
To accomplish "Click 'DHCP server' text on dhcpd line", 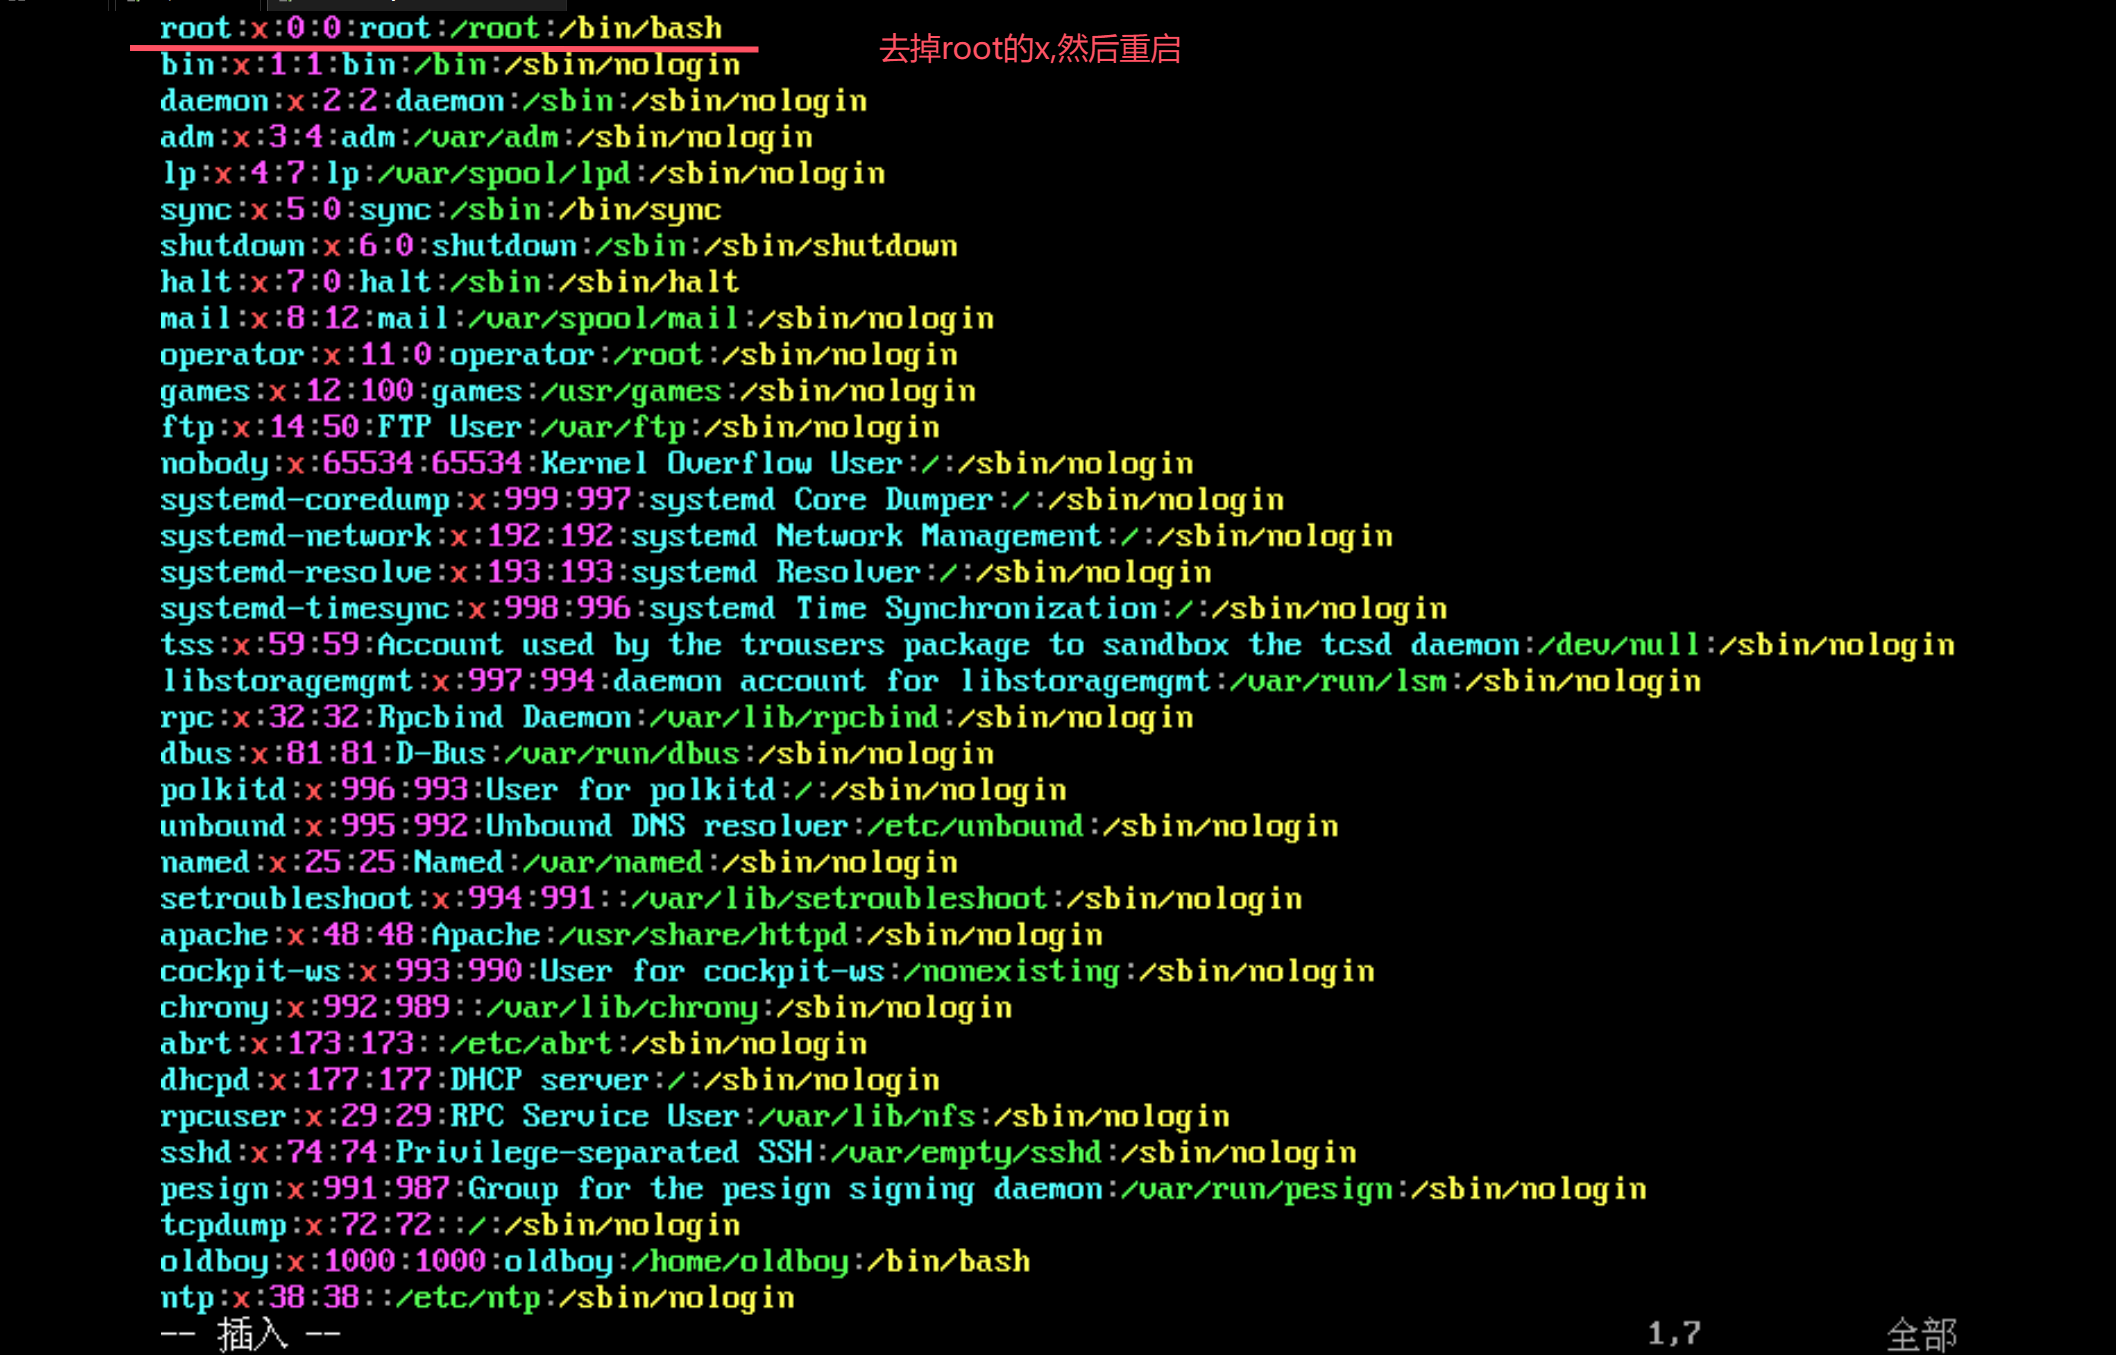I will (549, 1080).
